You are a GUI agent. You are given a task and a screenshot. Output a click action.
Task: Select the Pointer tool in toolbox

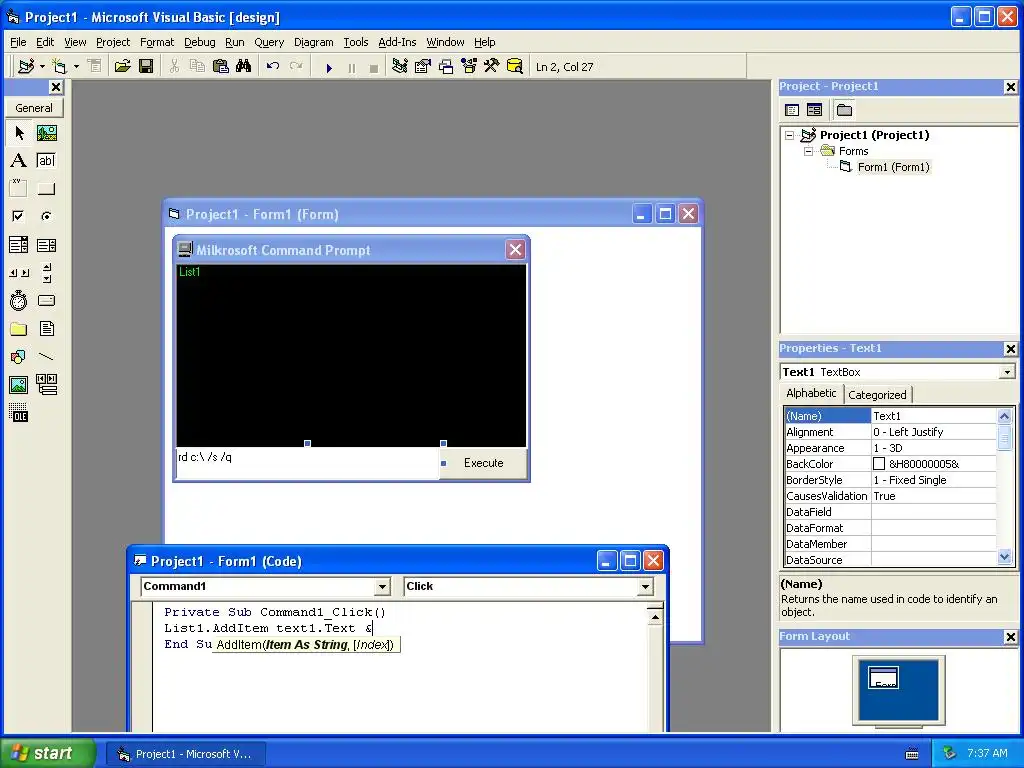click(19, 133)
